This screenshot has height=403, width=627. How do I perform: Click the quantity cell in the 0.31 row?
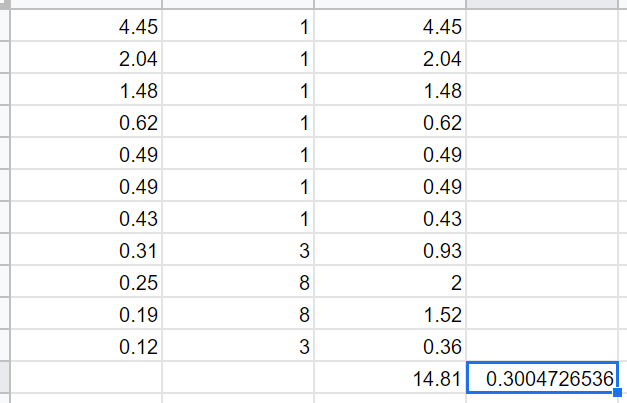(x=238, y=249)
